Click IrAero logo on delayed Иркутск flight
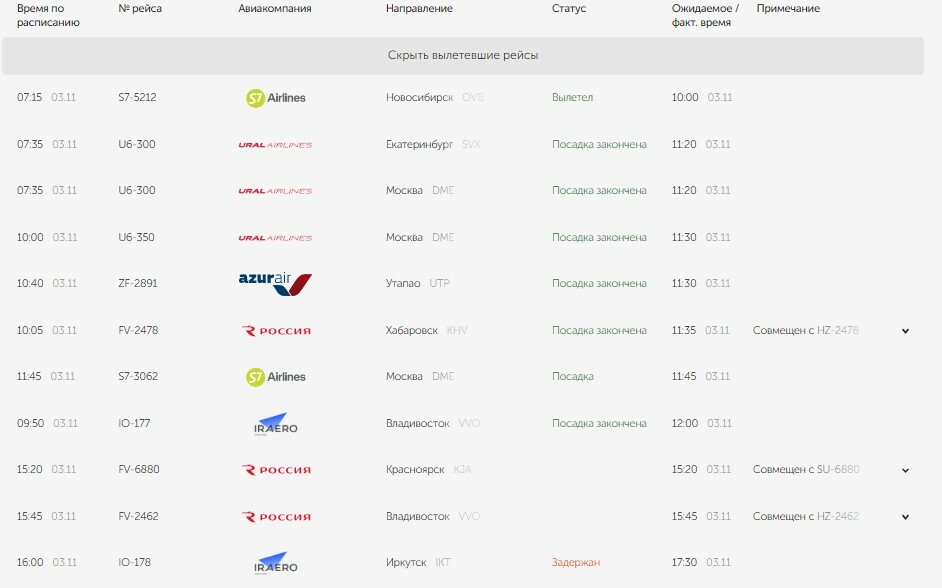 [276, 563]
